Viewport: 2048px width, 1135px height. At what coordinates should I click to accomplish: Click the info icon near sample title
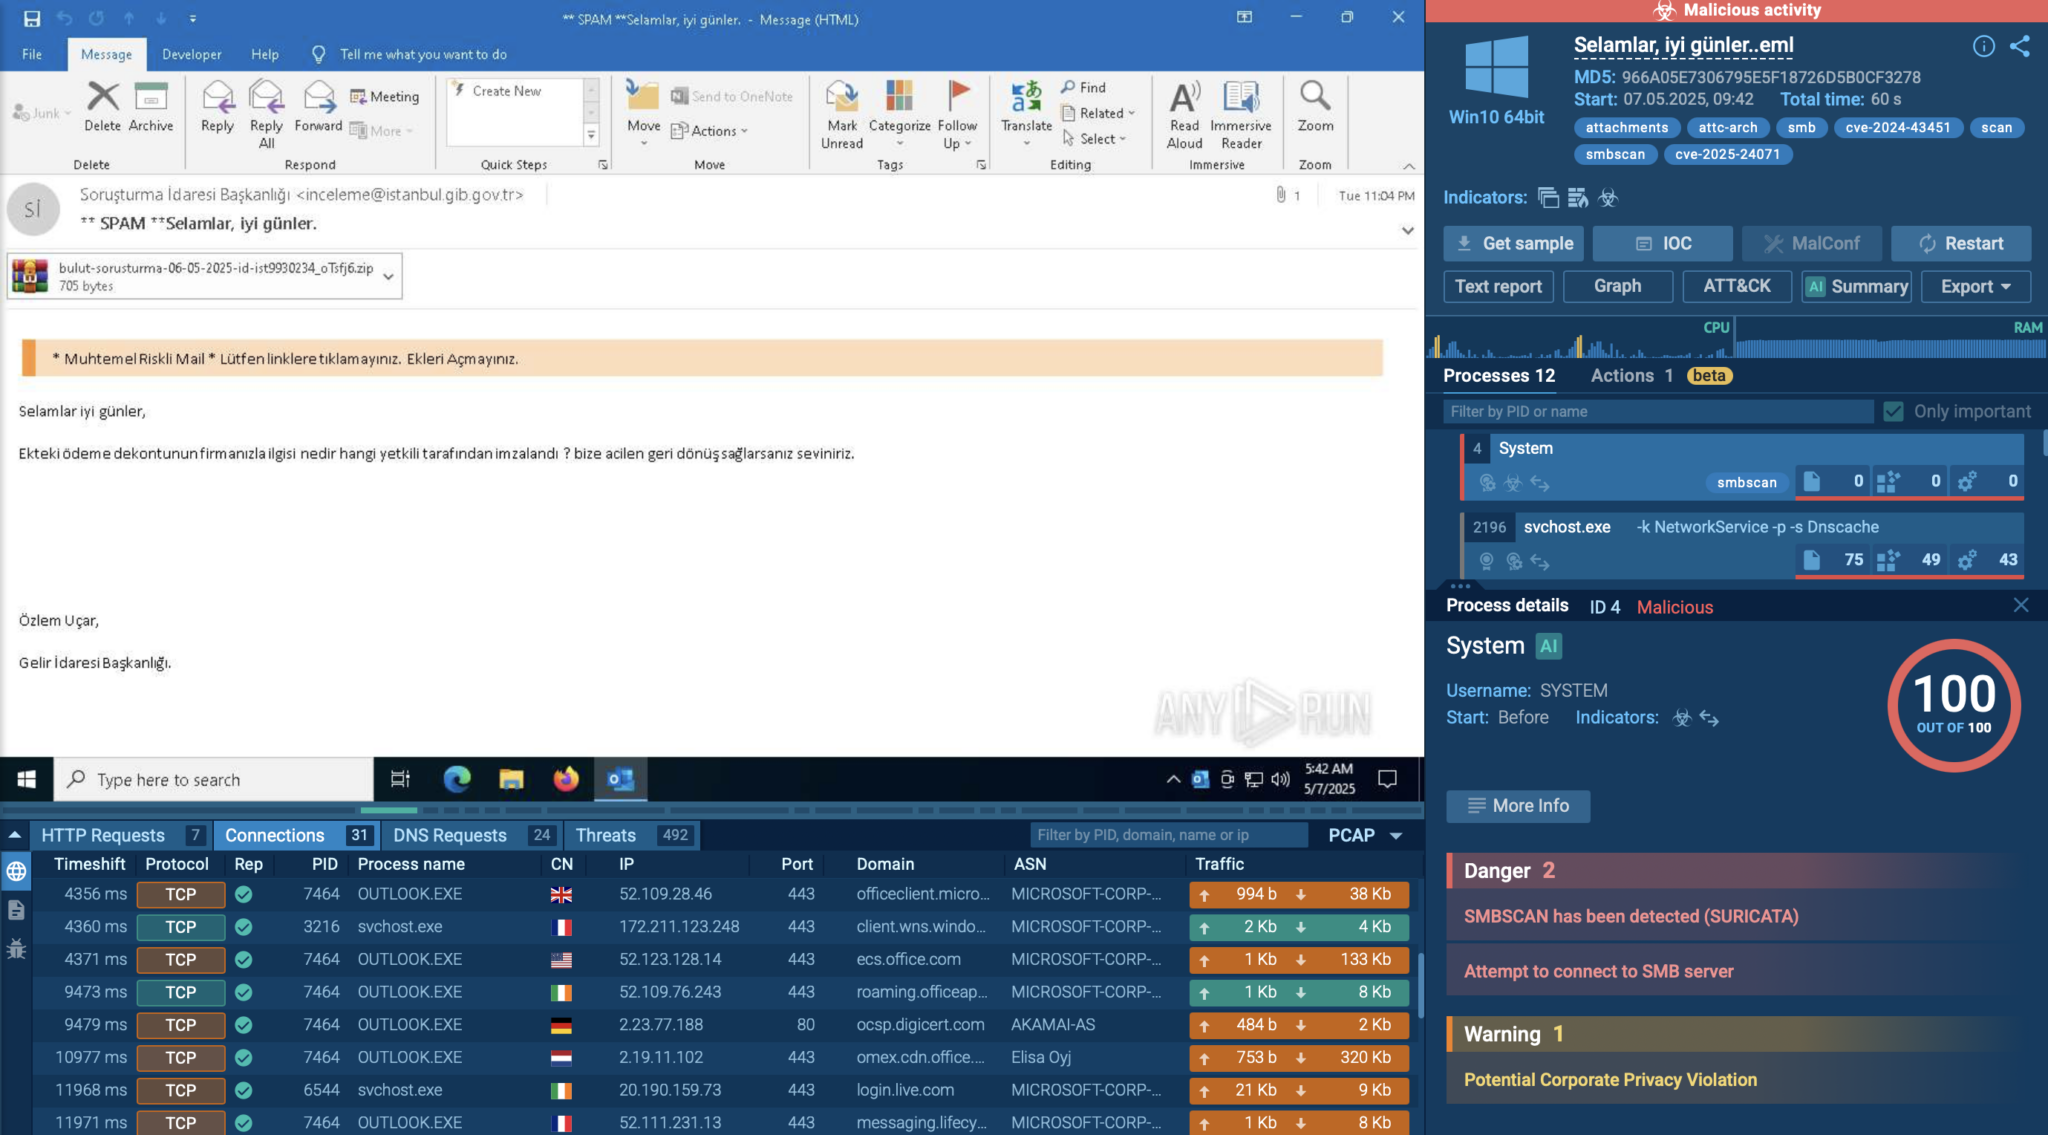pos(1984,46)
